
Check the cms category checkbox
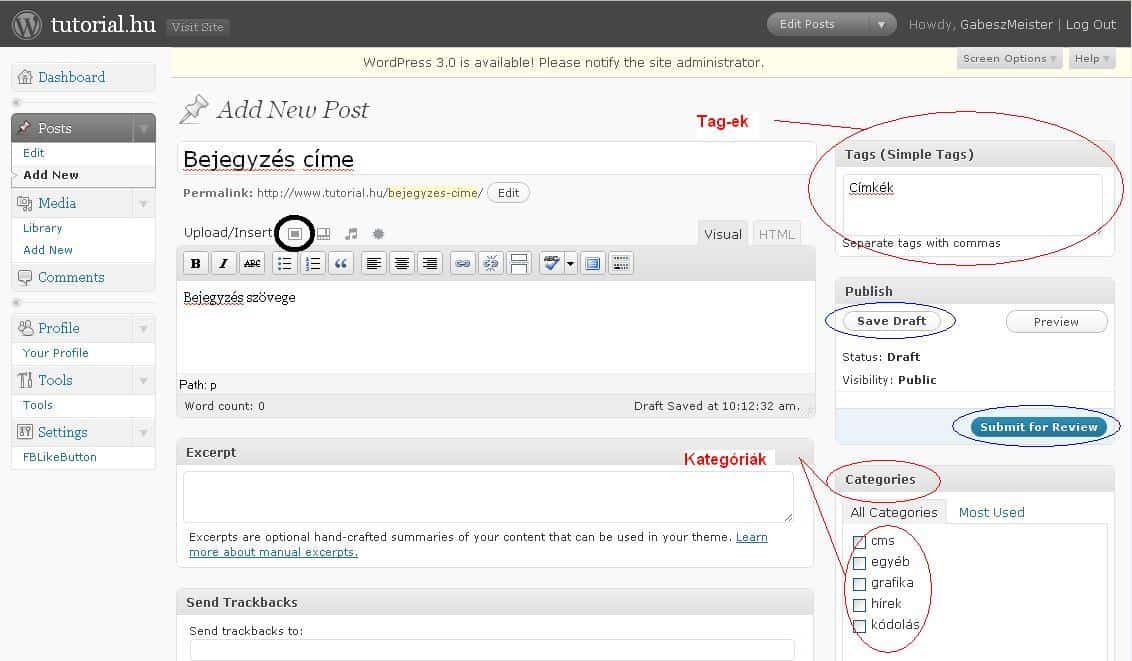pos(859,542)
